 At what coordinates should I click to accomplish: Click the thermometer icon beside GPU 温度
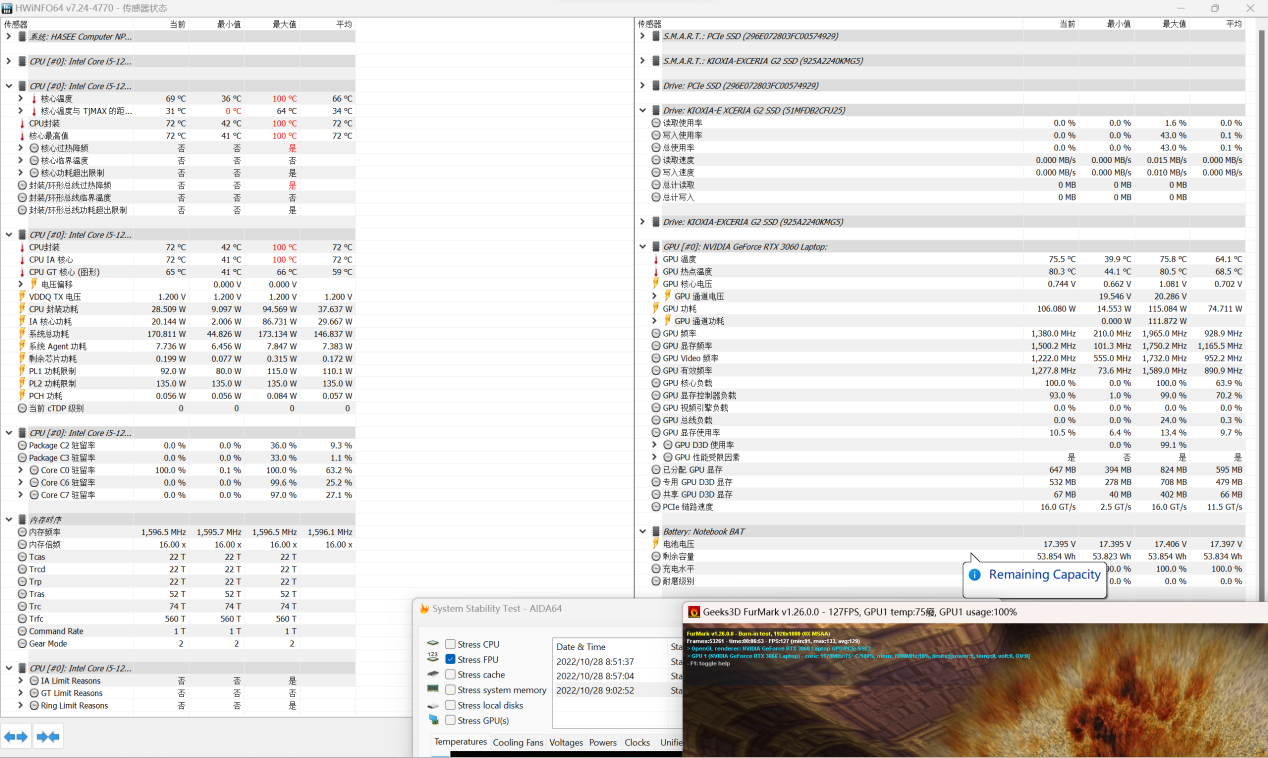tap(656, 259)
